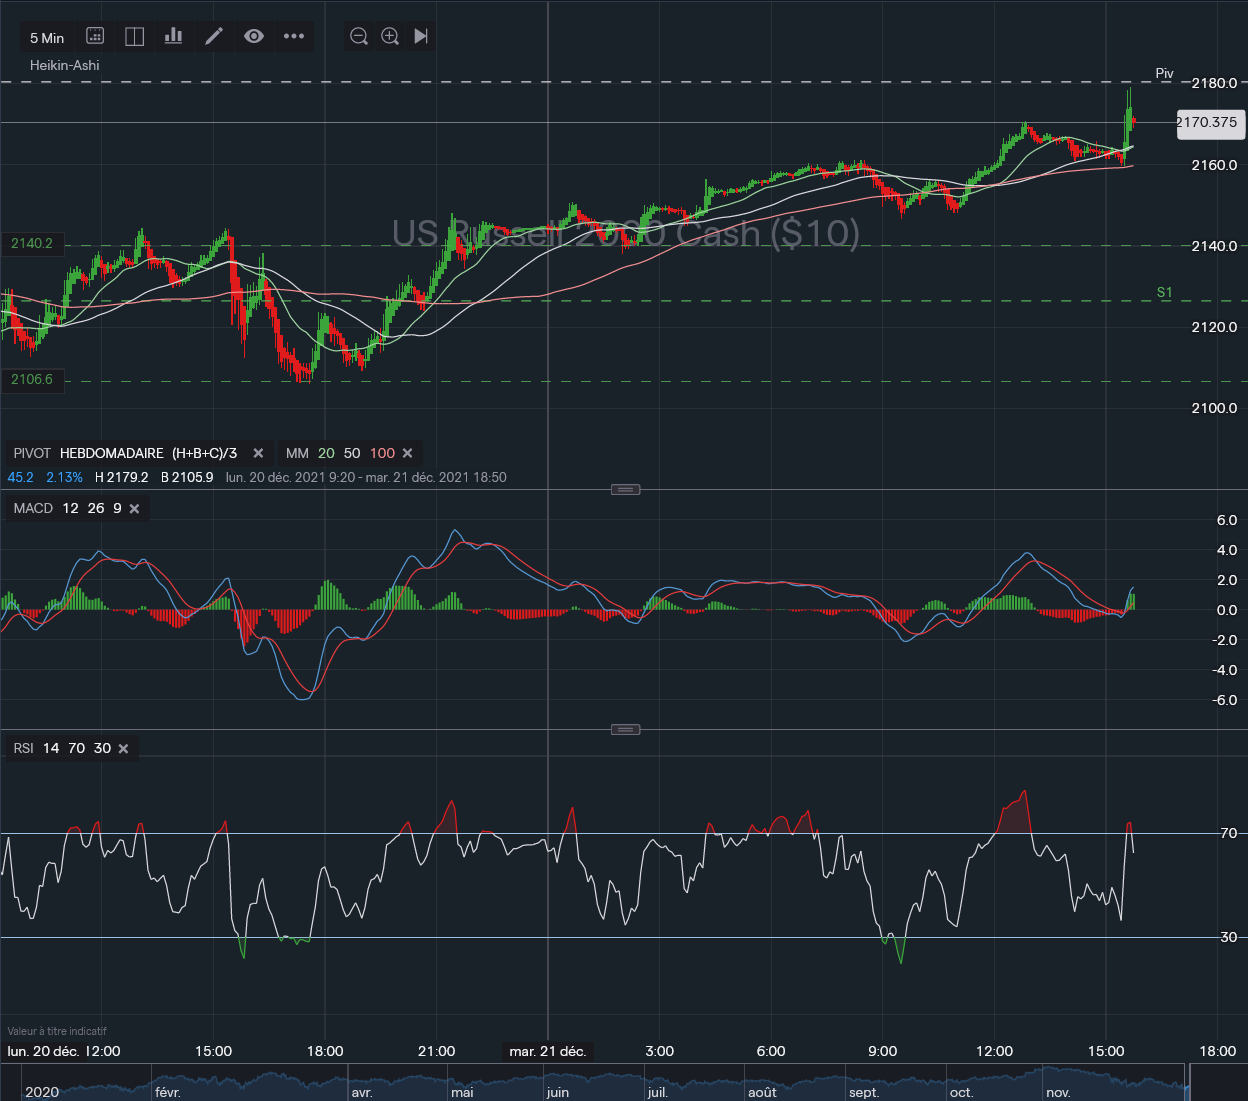
Task: Click the 2140.2 pivot level label
Action: click(x=32, y=243)
